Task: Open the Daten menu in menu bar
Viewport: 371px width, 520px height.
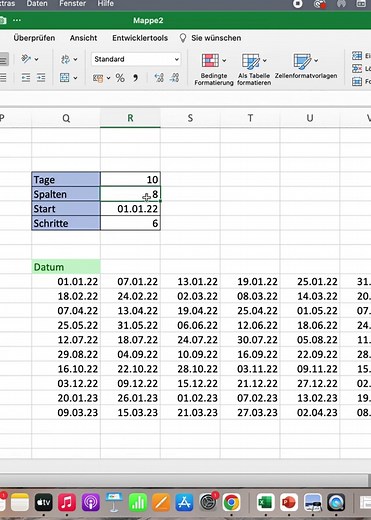Action: click(x=37, y=4)
